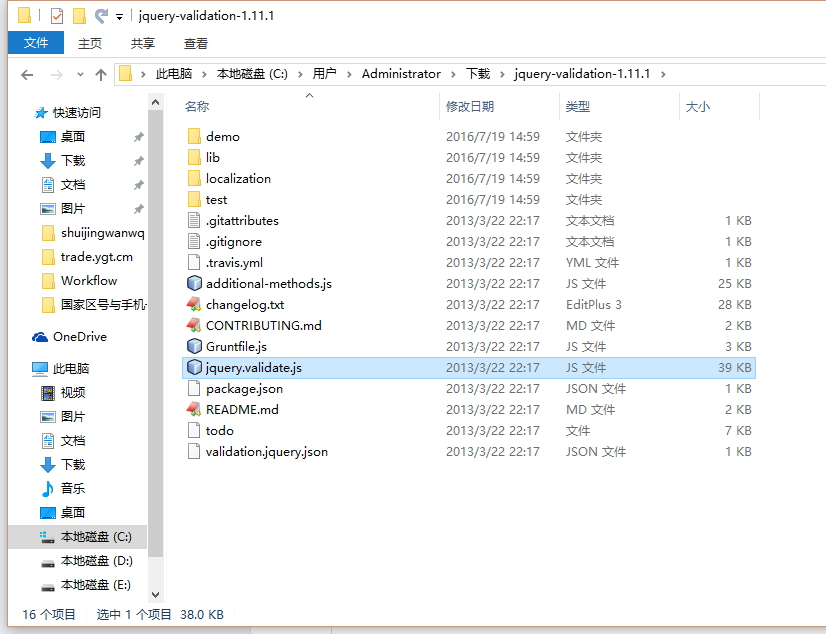Sort by 大小 column header
Screen dimensions: 826x634
click(x=697, y=106)
